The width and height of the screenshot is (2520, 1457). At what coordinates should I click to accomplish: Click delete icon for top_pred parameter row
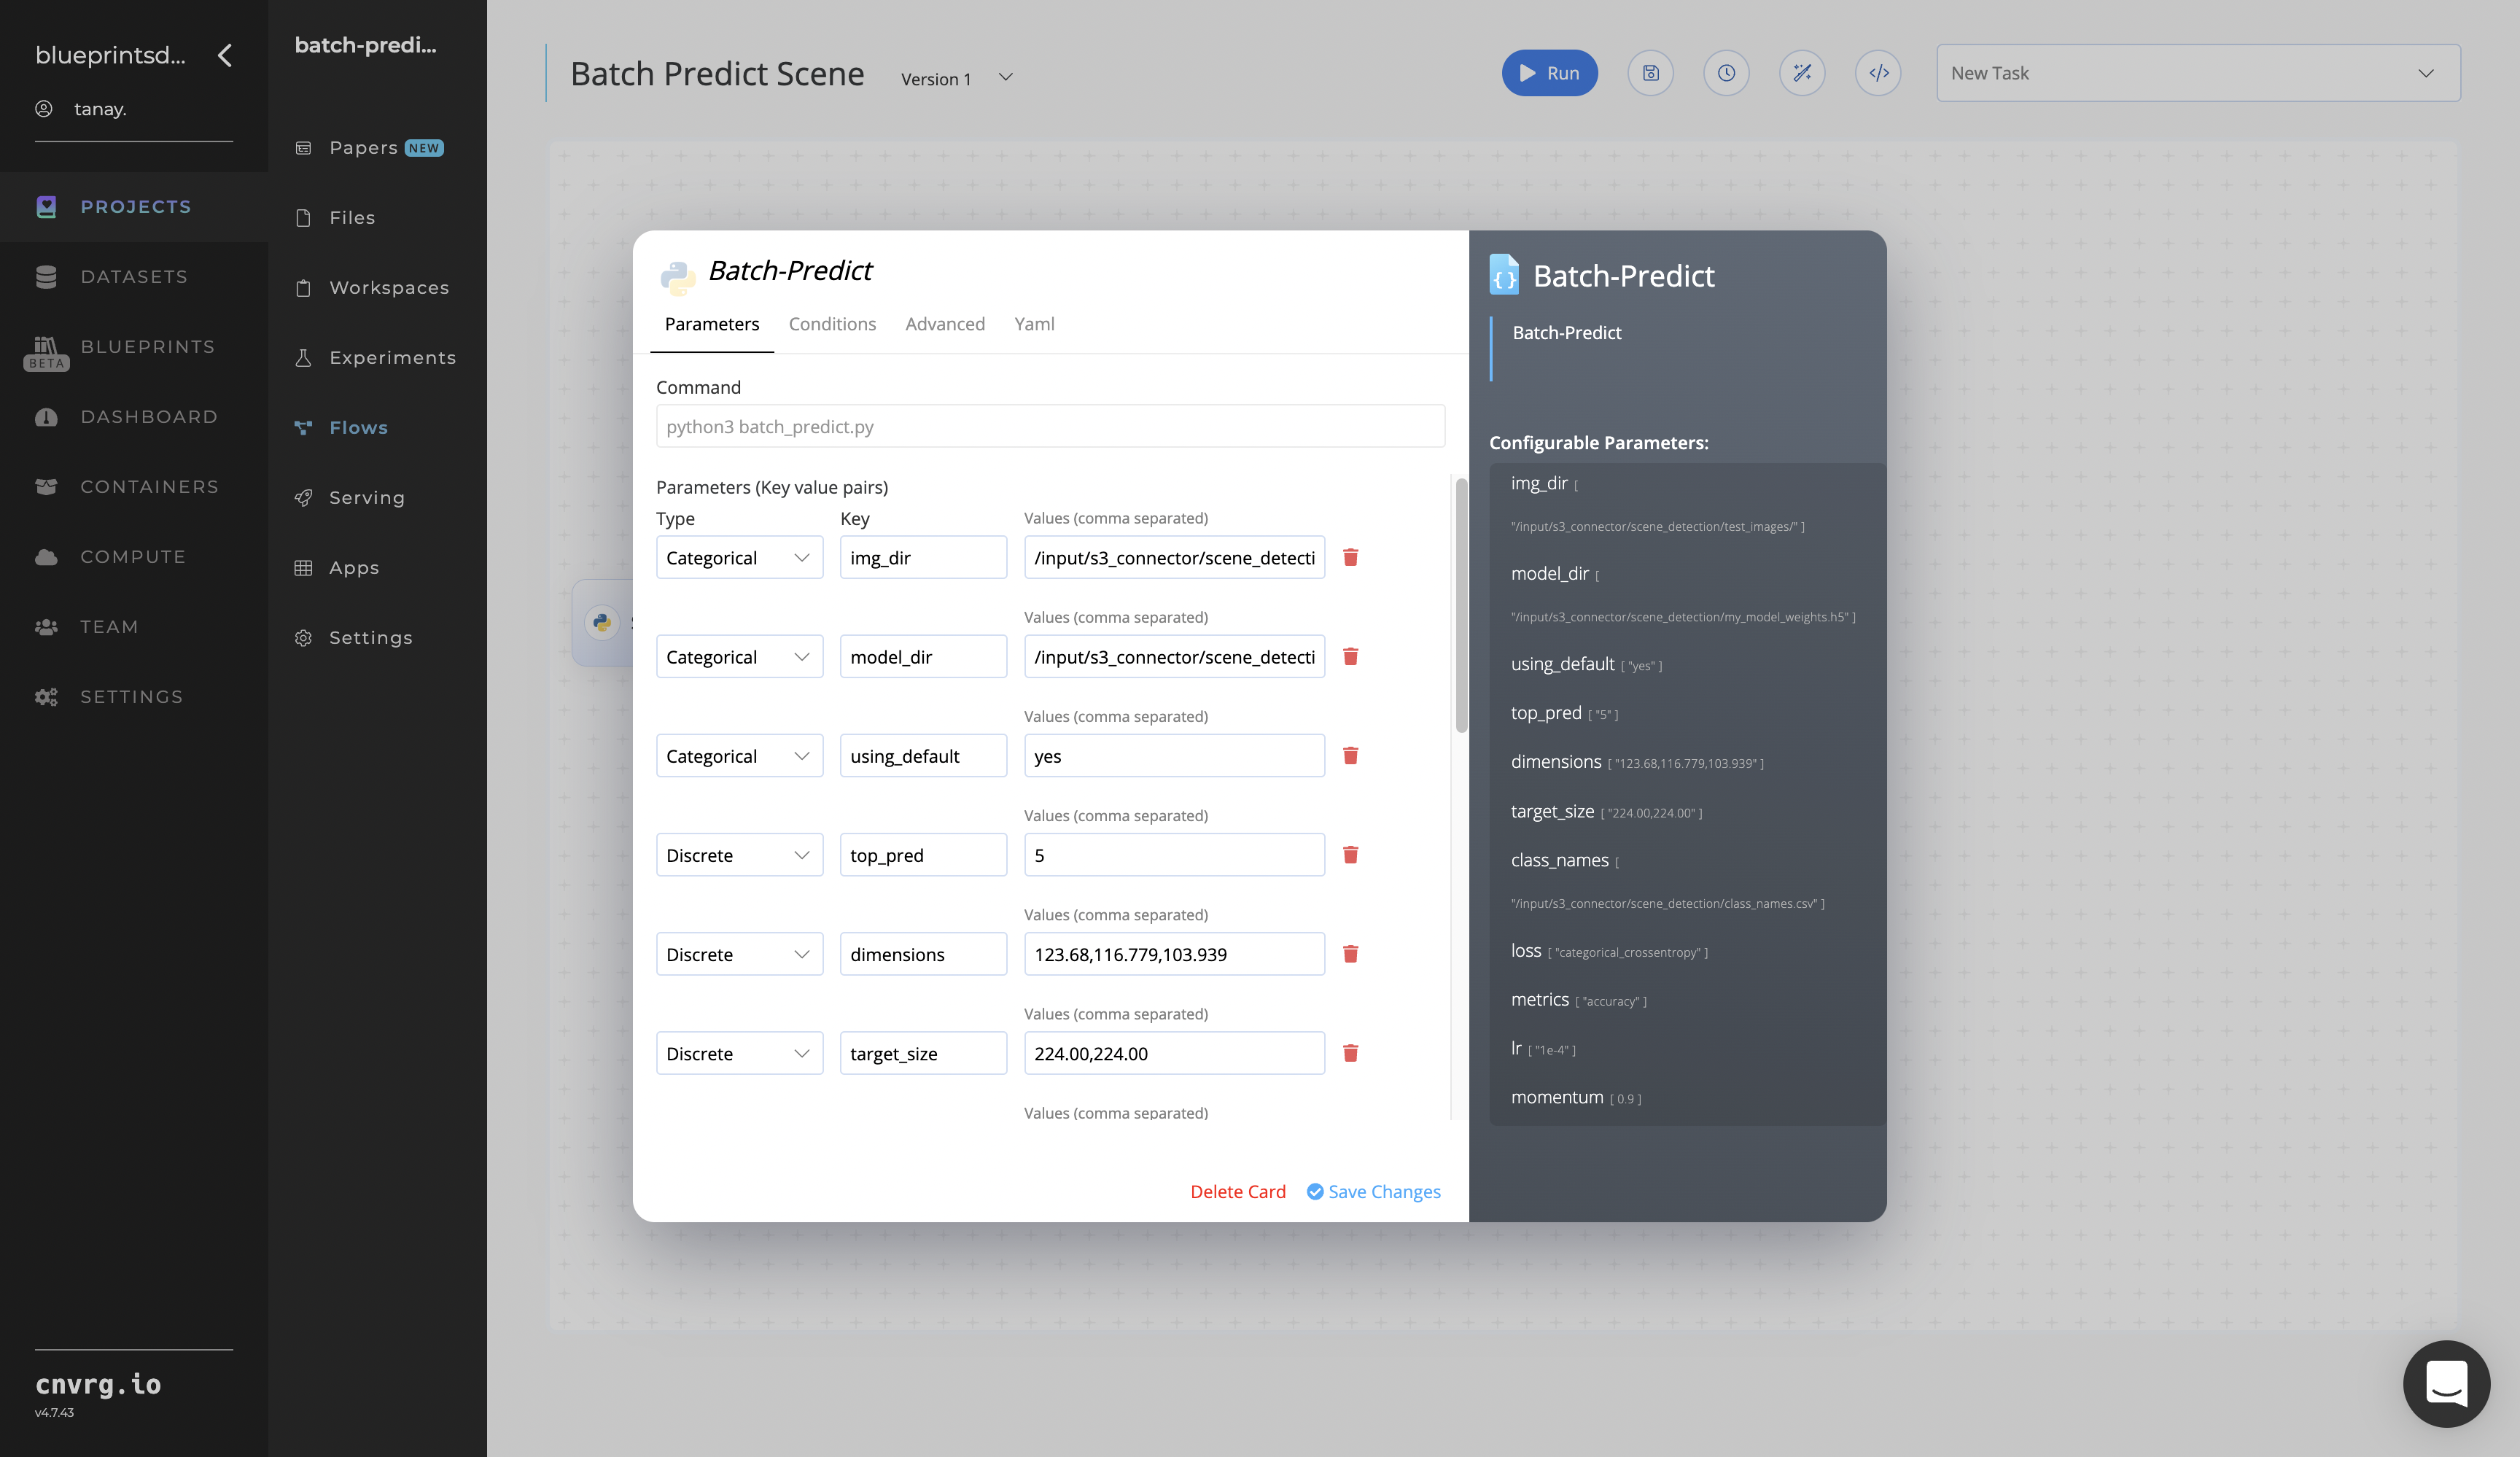1351,853
